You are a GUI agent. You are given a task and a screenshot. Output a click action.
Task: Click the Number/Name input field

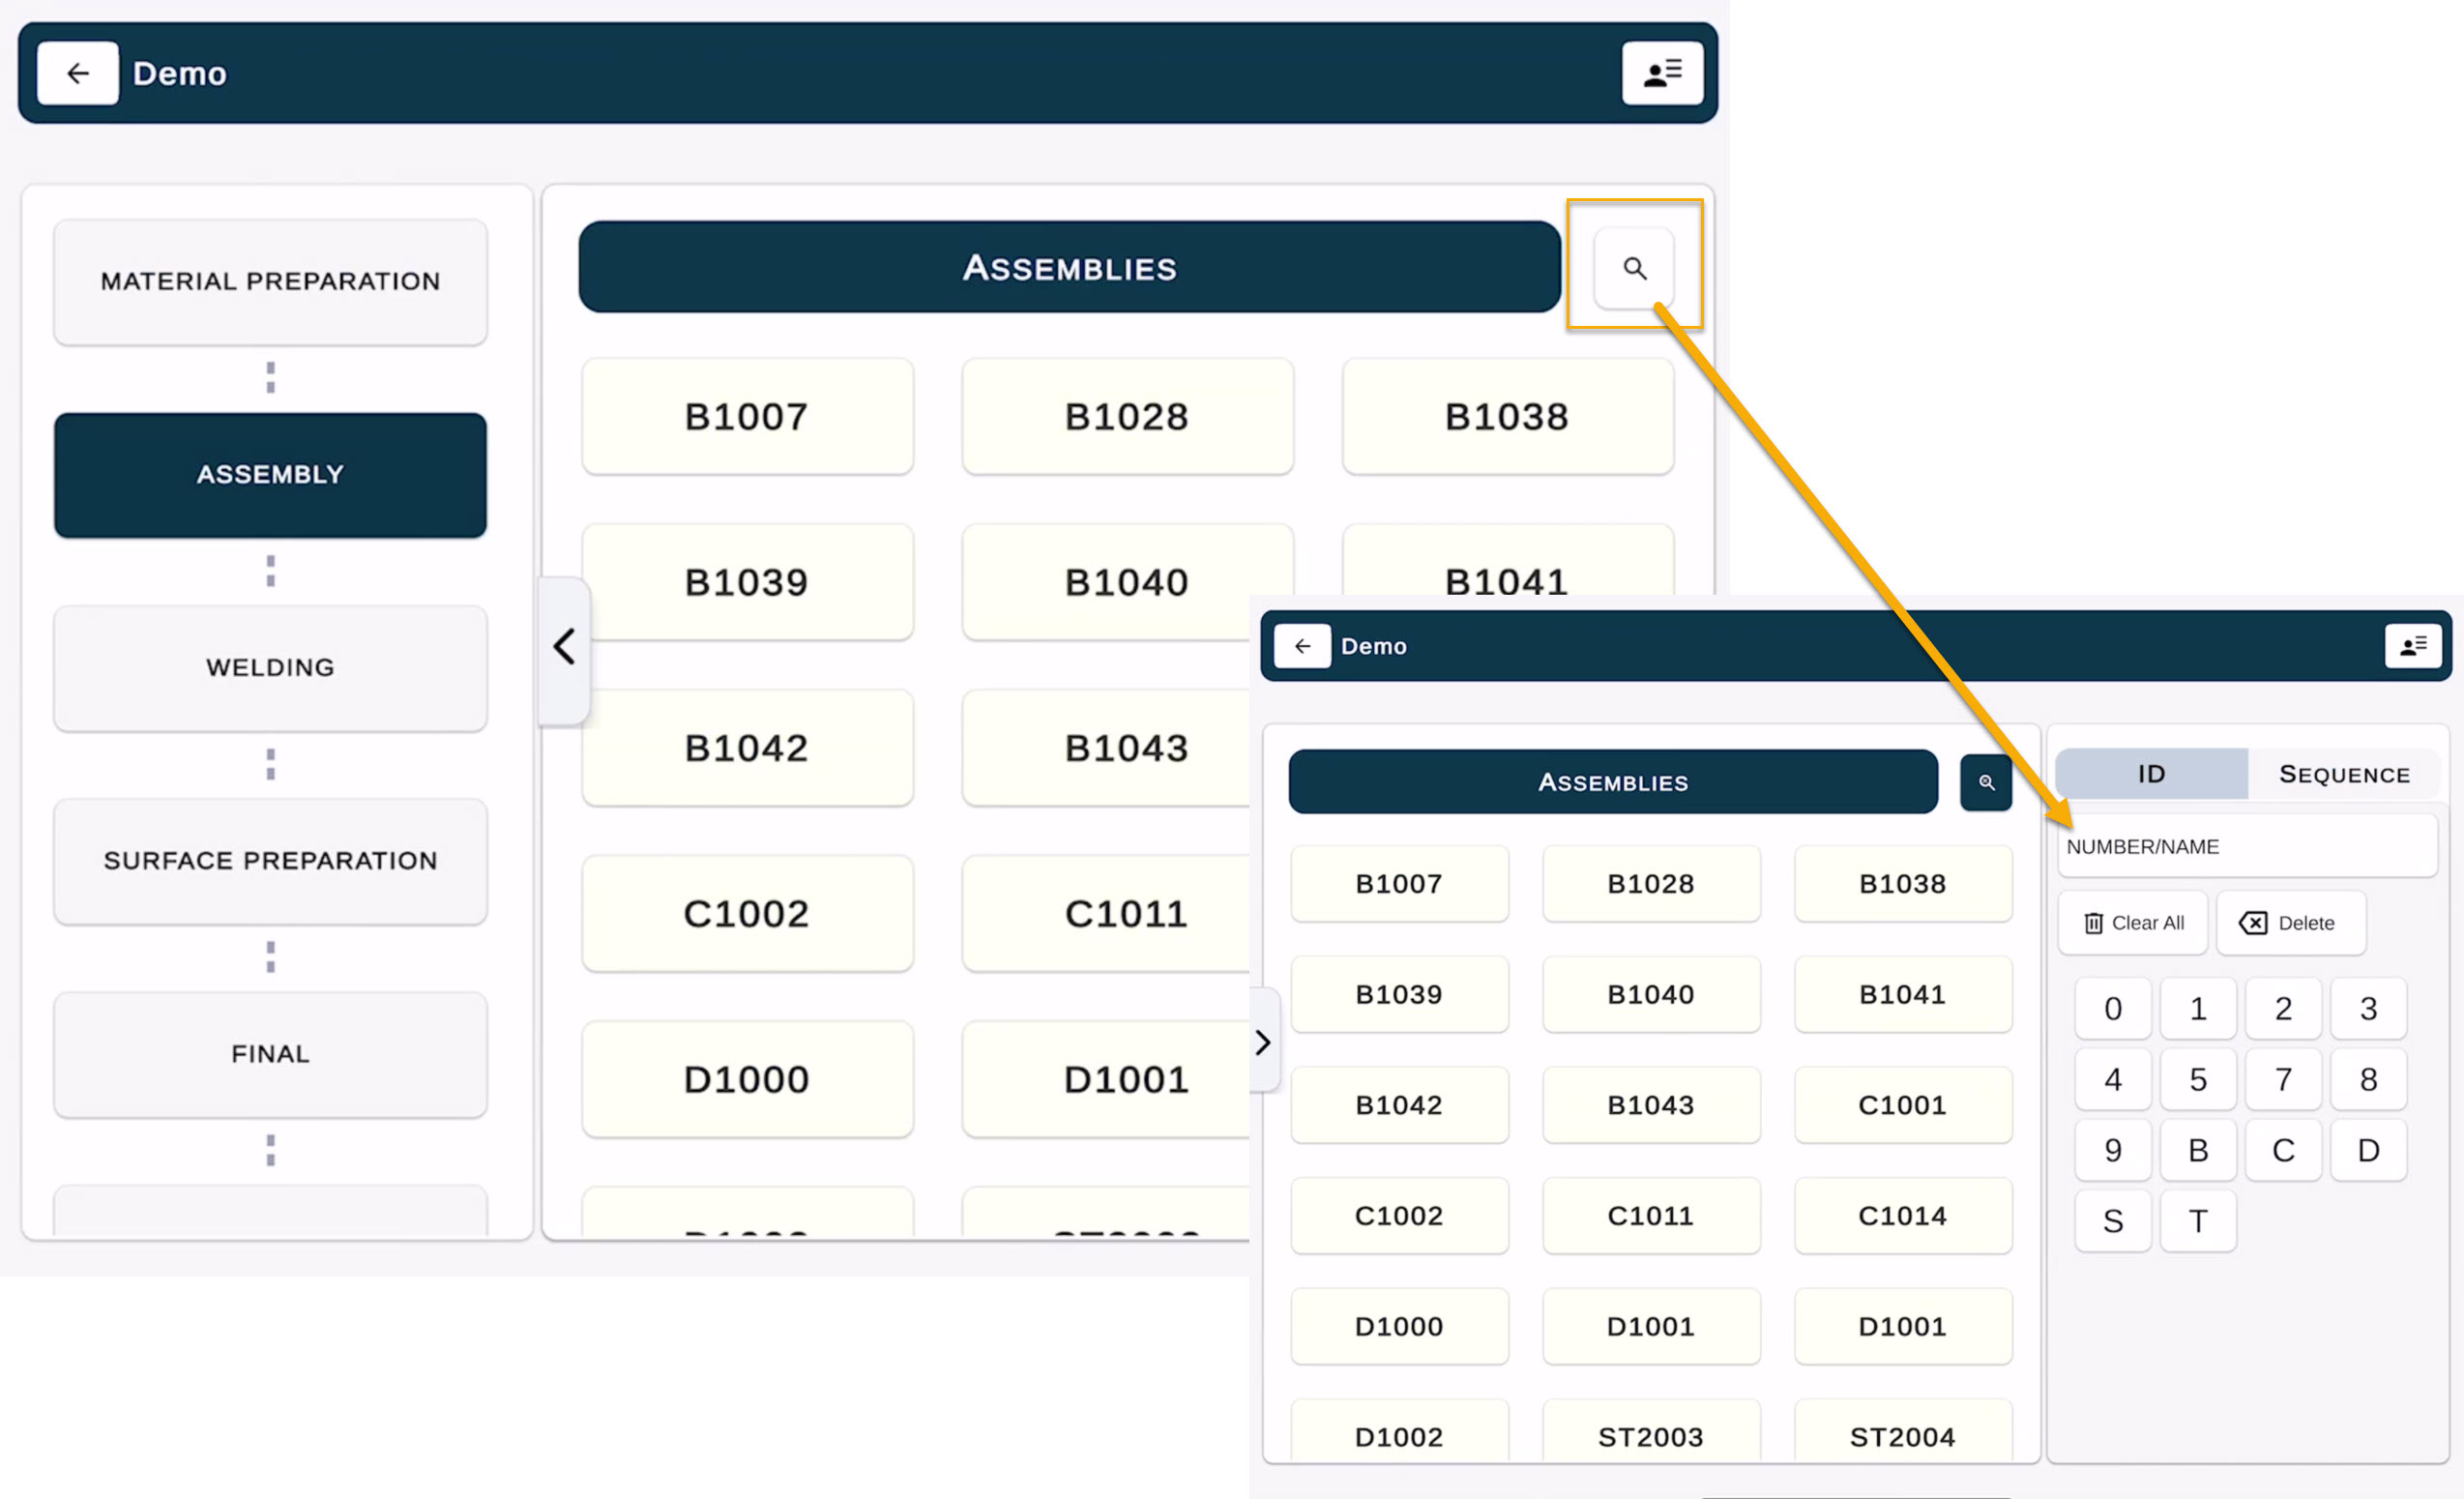(x=2245, y=847)
